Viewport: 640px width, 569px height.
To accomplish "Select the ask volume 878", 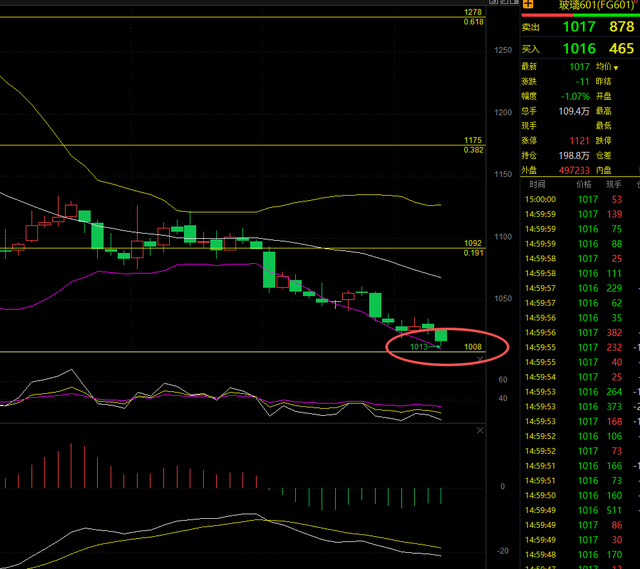I will tap(622, 27).
